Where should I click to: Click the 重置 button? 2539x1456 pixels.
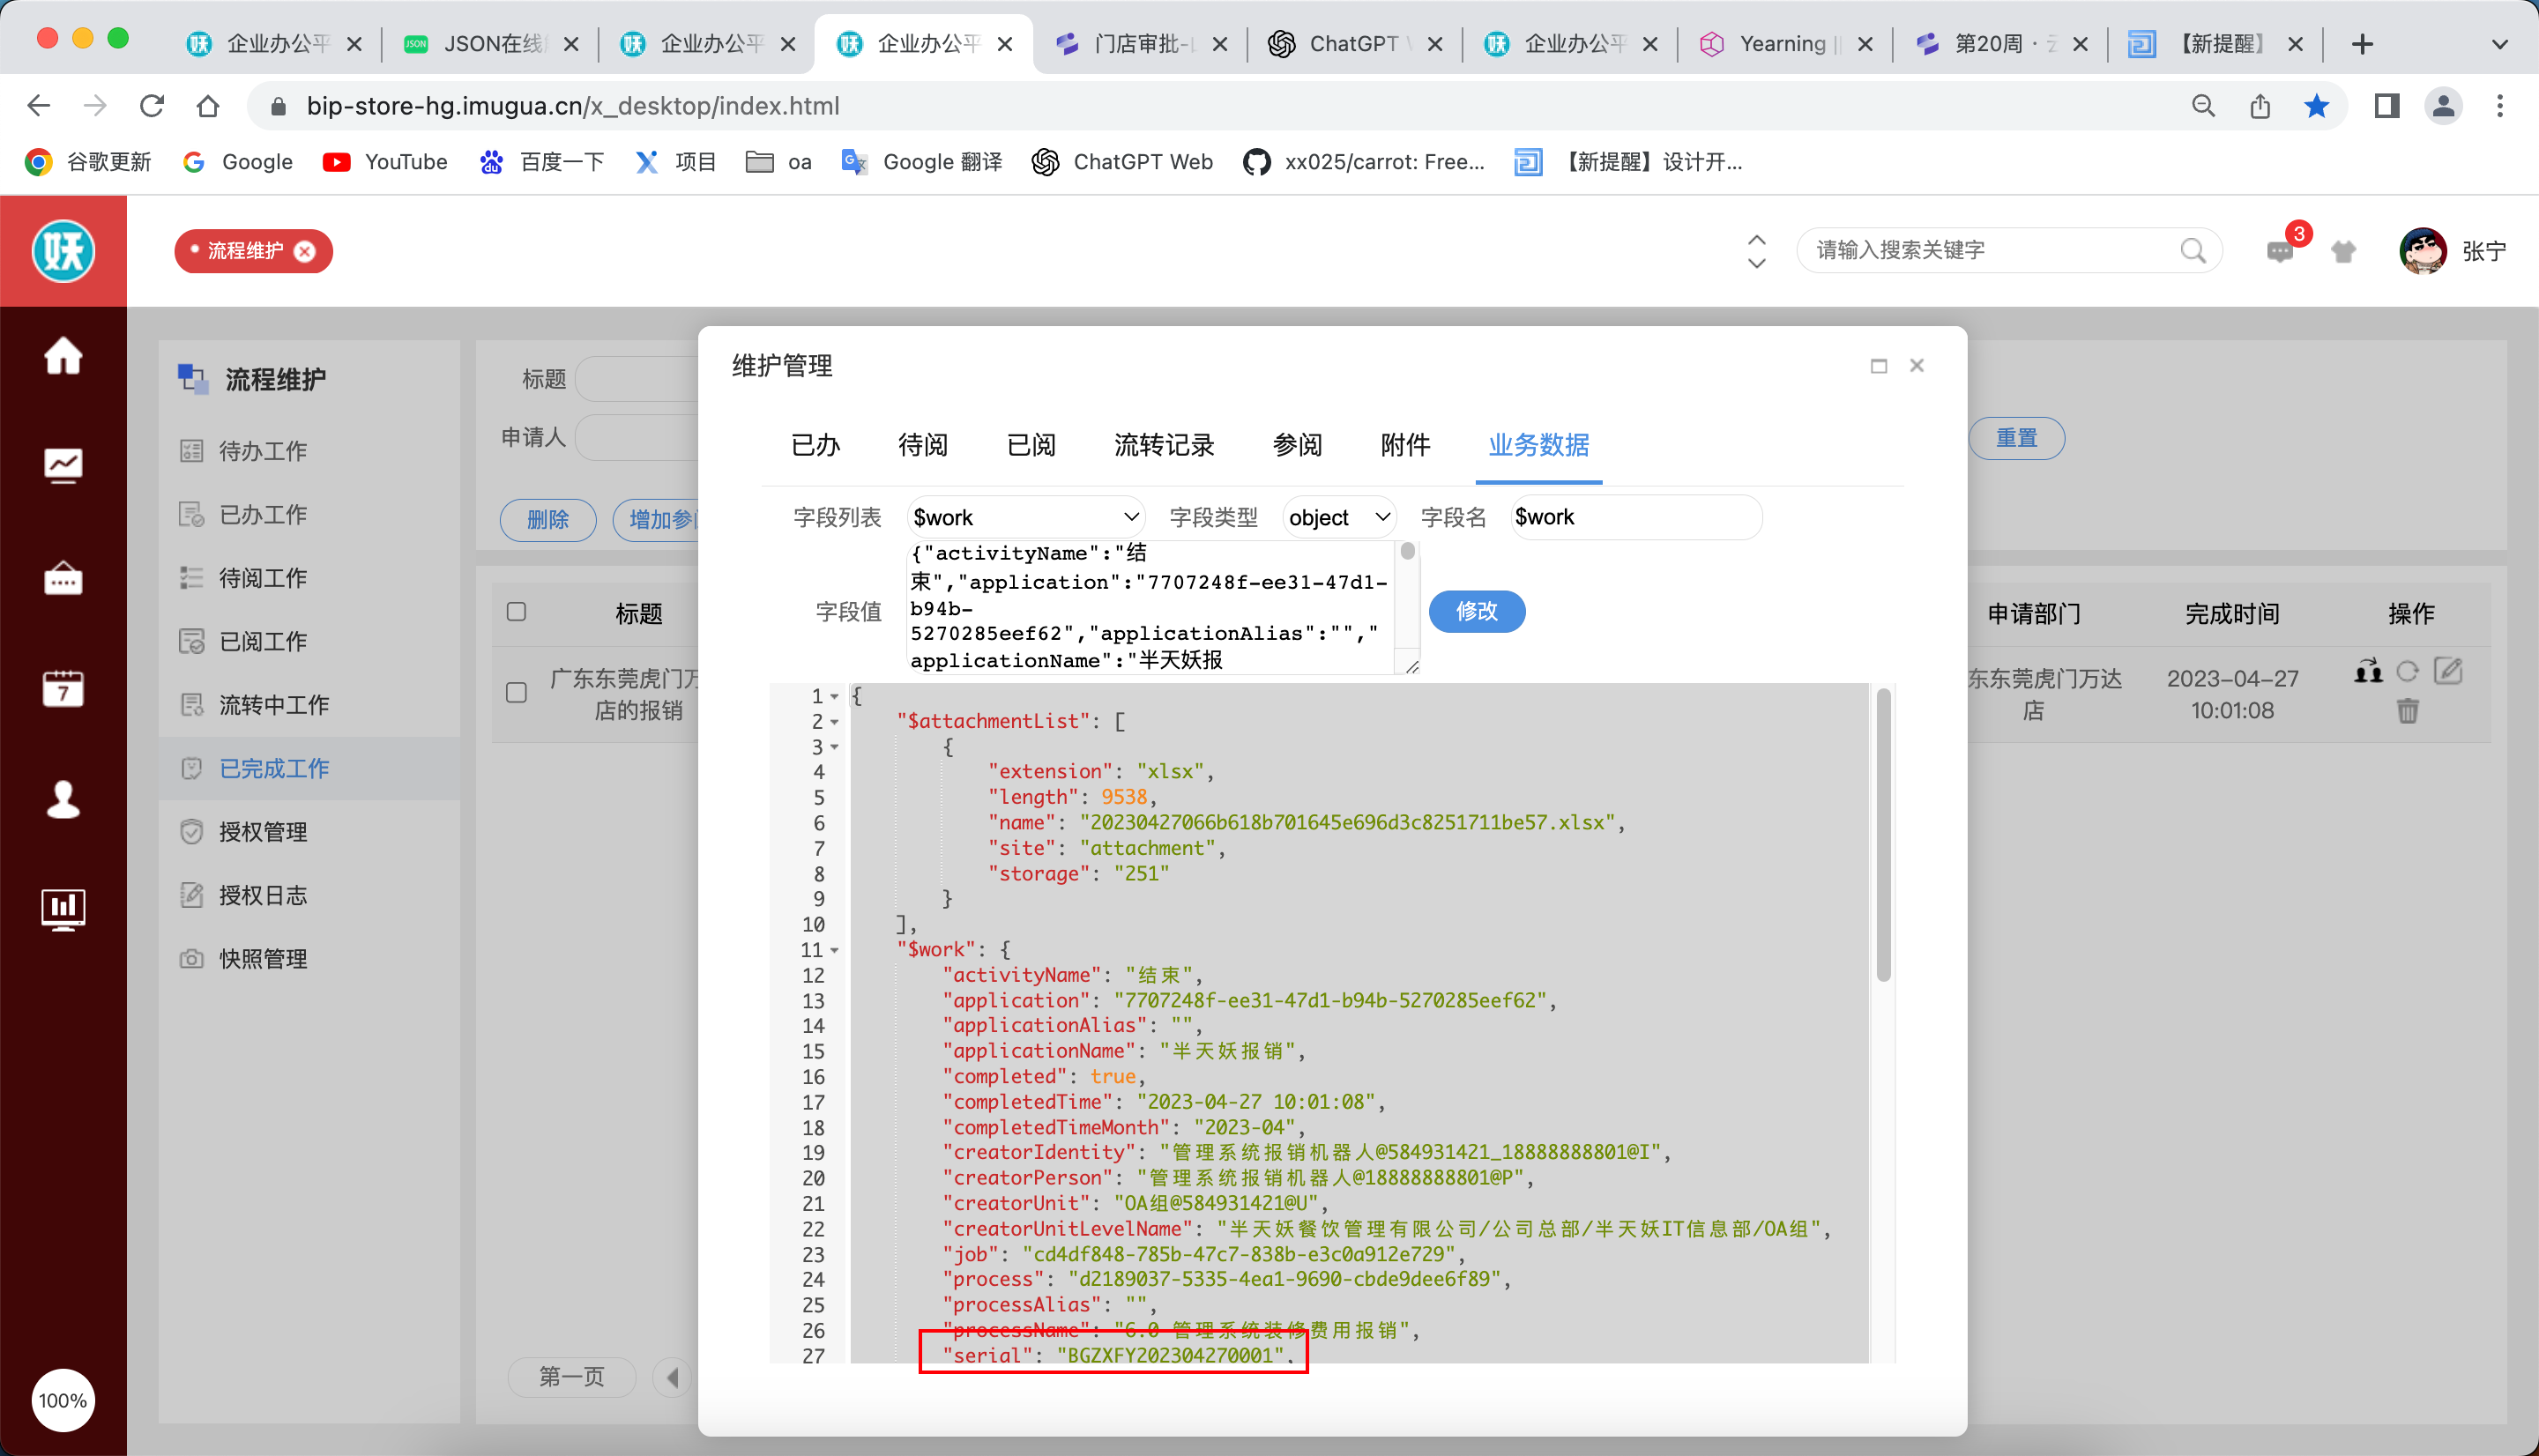(2015, 438)
